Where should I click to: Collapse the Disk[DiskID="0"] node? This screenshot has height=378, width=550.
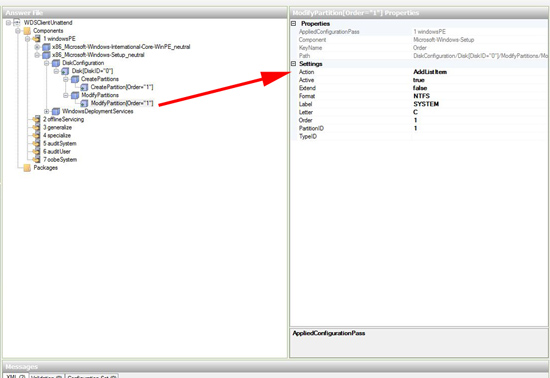56,71
